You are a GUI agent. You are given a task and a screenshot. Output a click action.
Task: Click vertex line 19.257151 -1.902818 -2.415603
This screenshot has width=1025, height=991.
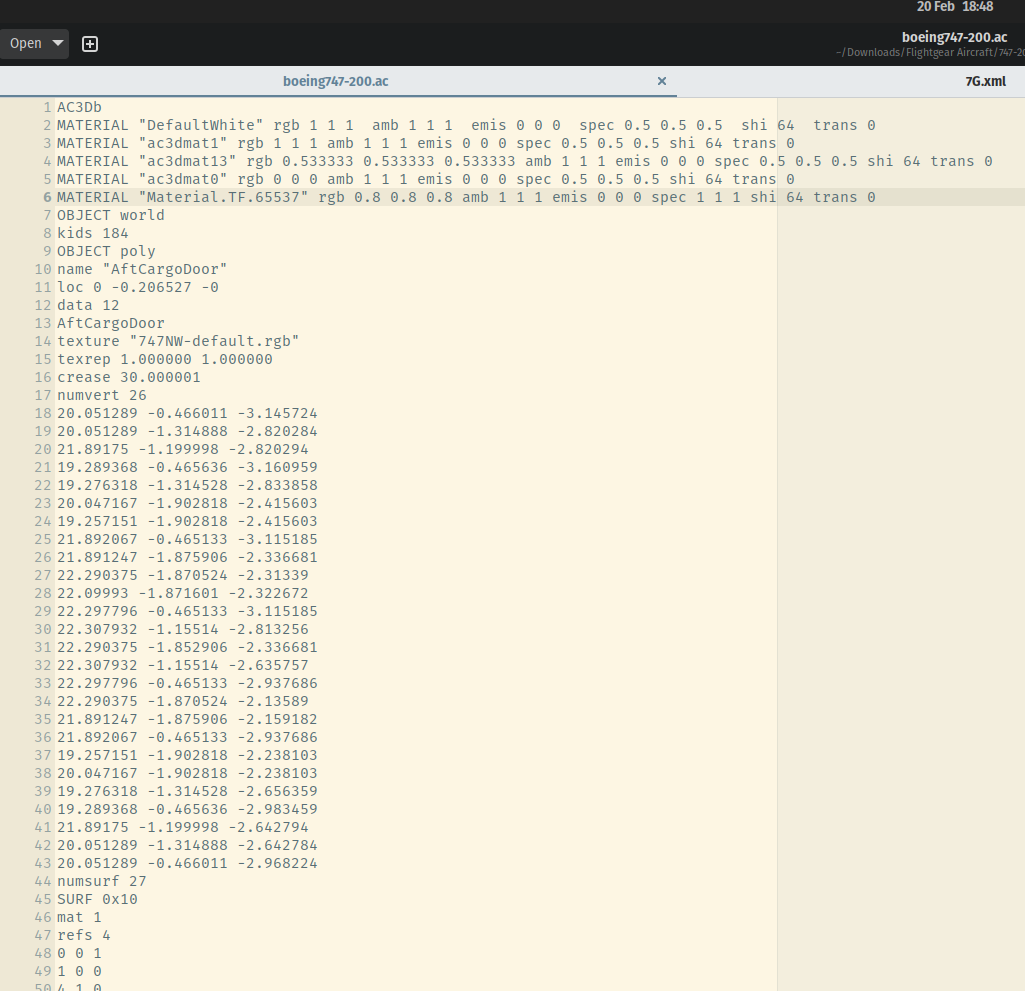pyautogui.click(x=187, y=521)
